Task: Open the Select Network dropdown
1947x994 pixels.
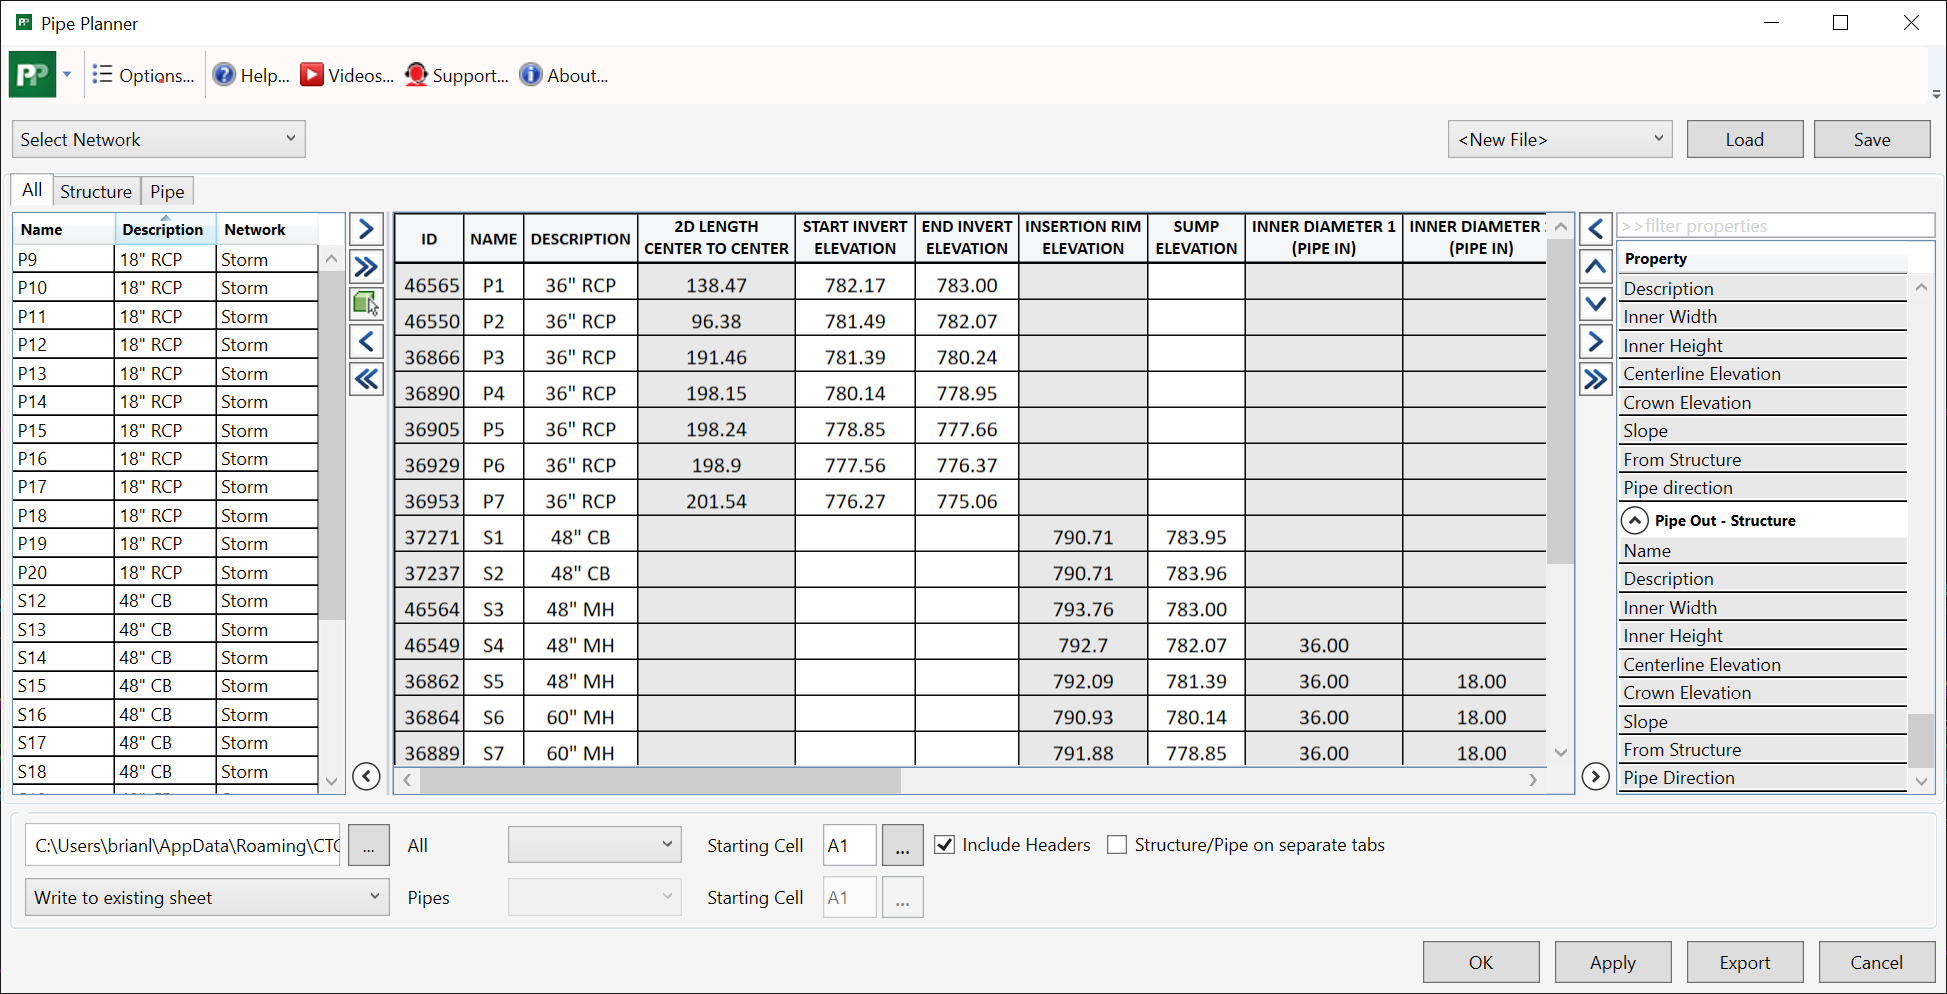Action: coord(159,139)
